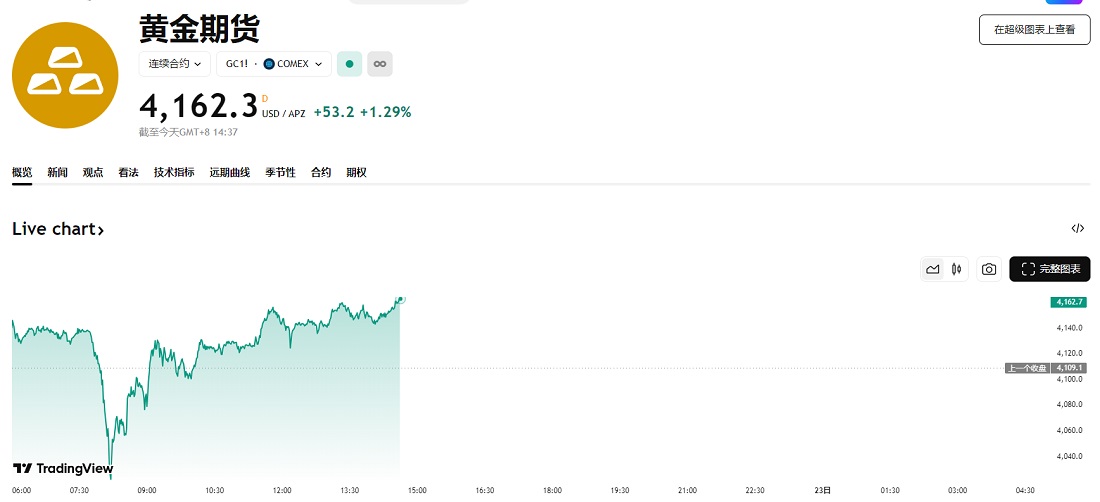The image size is (1100, 502).
Task: Click the TradingView logo on chart
Action: point(62,468)
